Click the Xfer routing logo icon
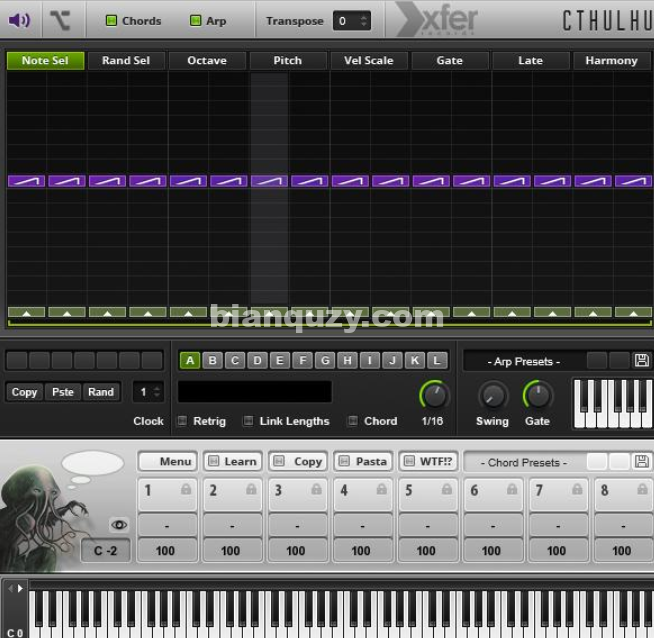654x638 pixels. click(x=60, y=20)
